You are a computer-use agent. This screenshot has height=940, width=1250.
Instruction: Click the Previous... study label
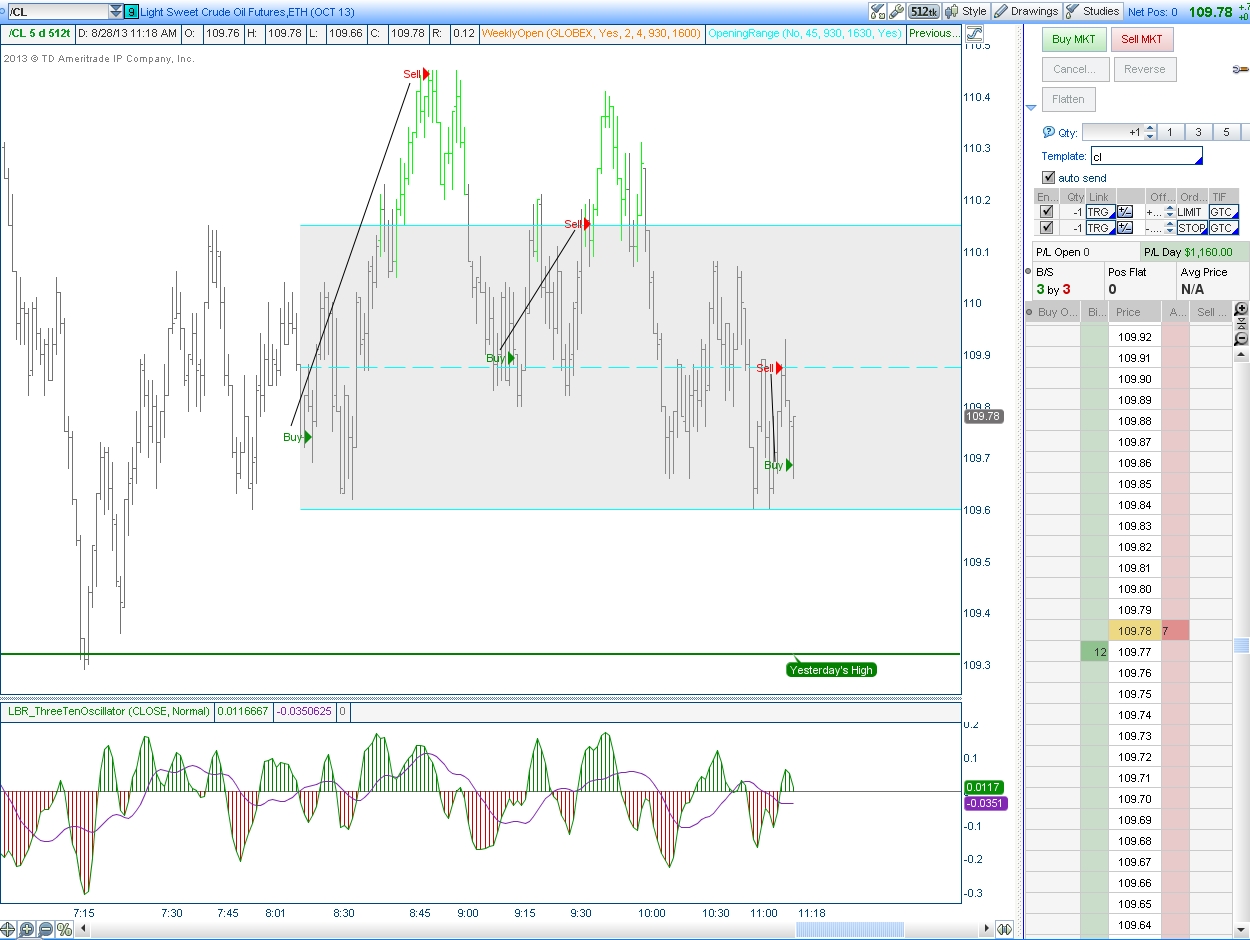pos(934,33)
